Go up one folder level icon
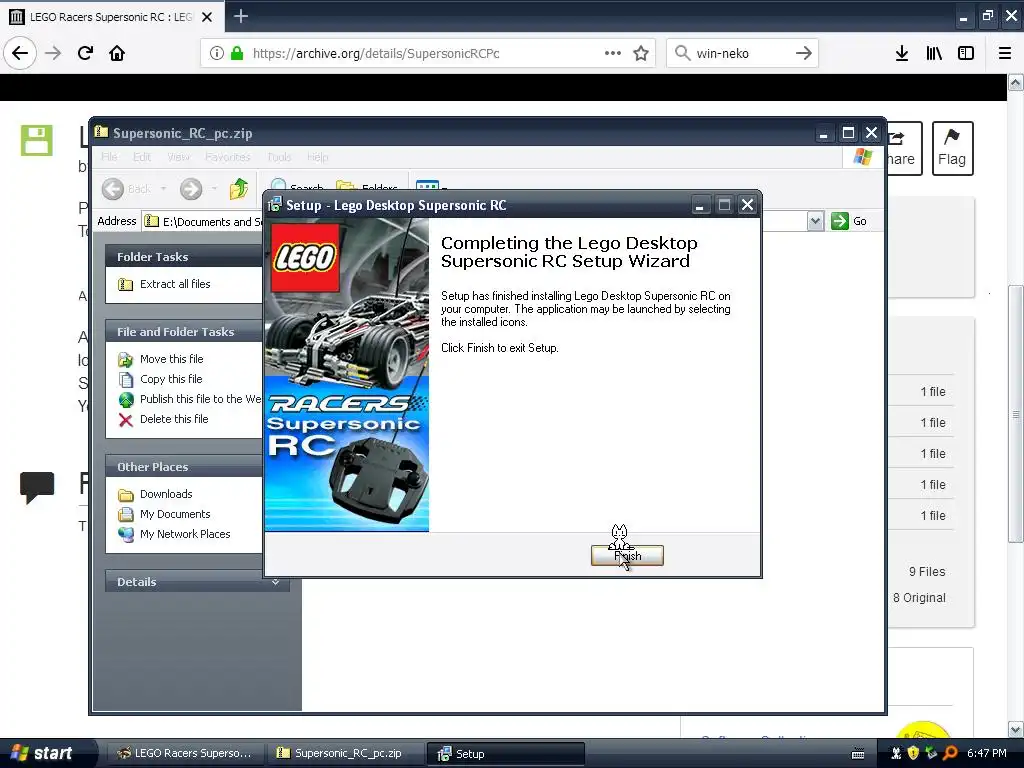 pyautogui.click(x=239, y=189)
